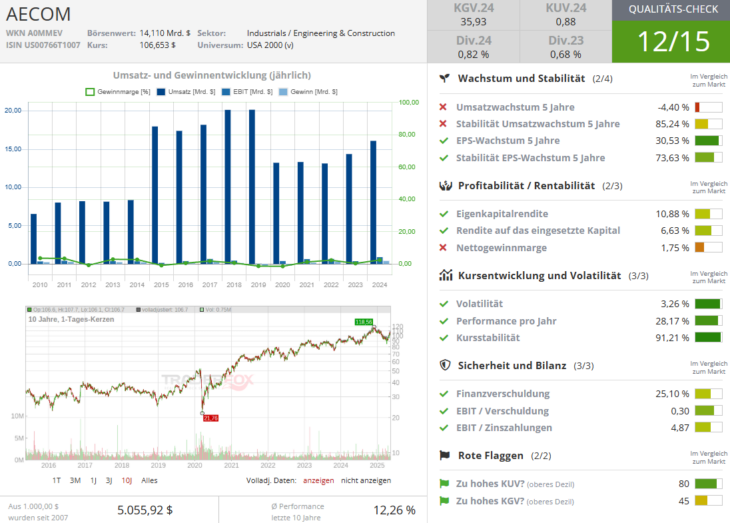Click the green check next to Stabilität EPS-Wachstum 5 Jahre
The height and width of the screenshot is (523, 730).
[x=444, y=158]
